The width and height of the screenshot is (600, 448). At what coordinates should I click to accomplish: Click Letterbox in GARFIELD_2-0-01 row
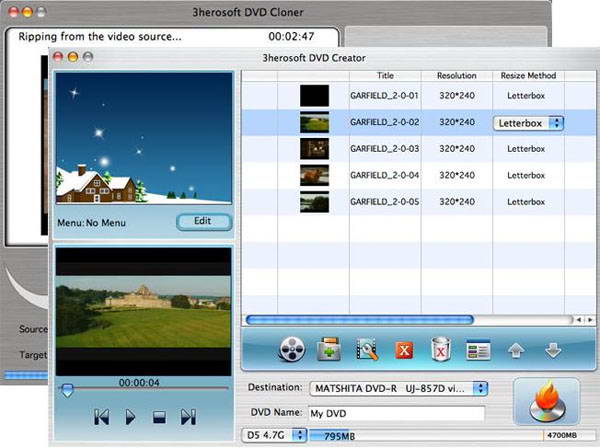tap(526, 96)
